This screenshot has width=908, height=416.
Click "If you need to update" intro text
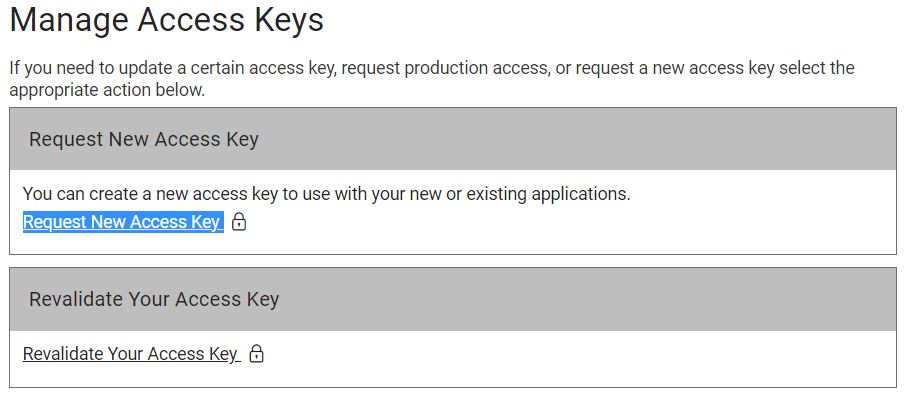pyautogui.click(x=90, y=68)
